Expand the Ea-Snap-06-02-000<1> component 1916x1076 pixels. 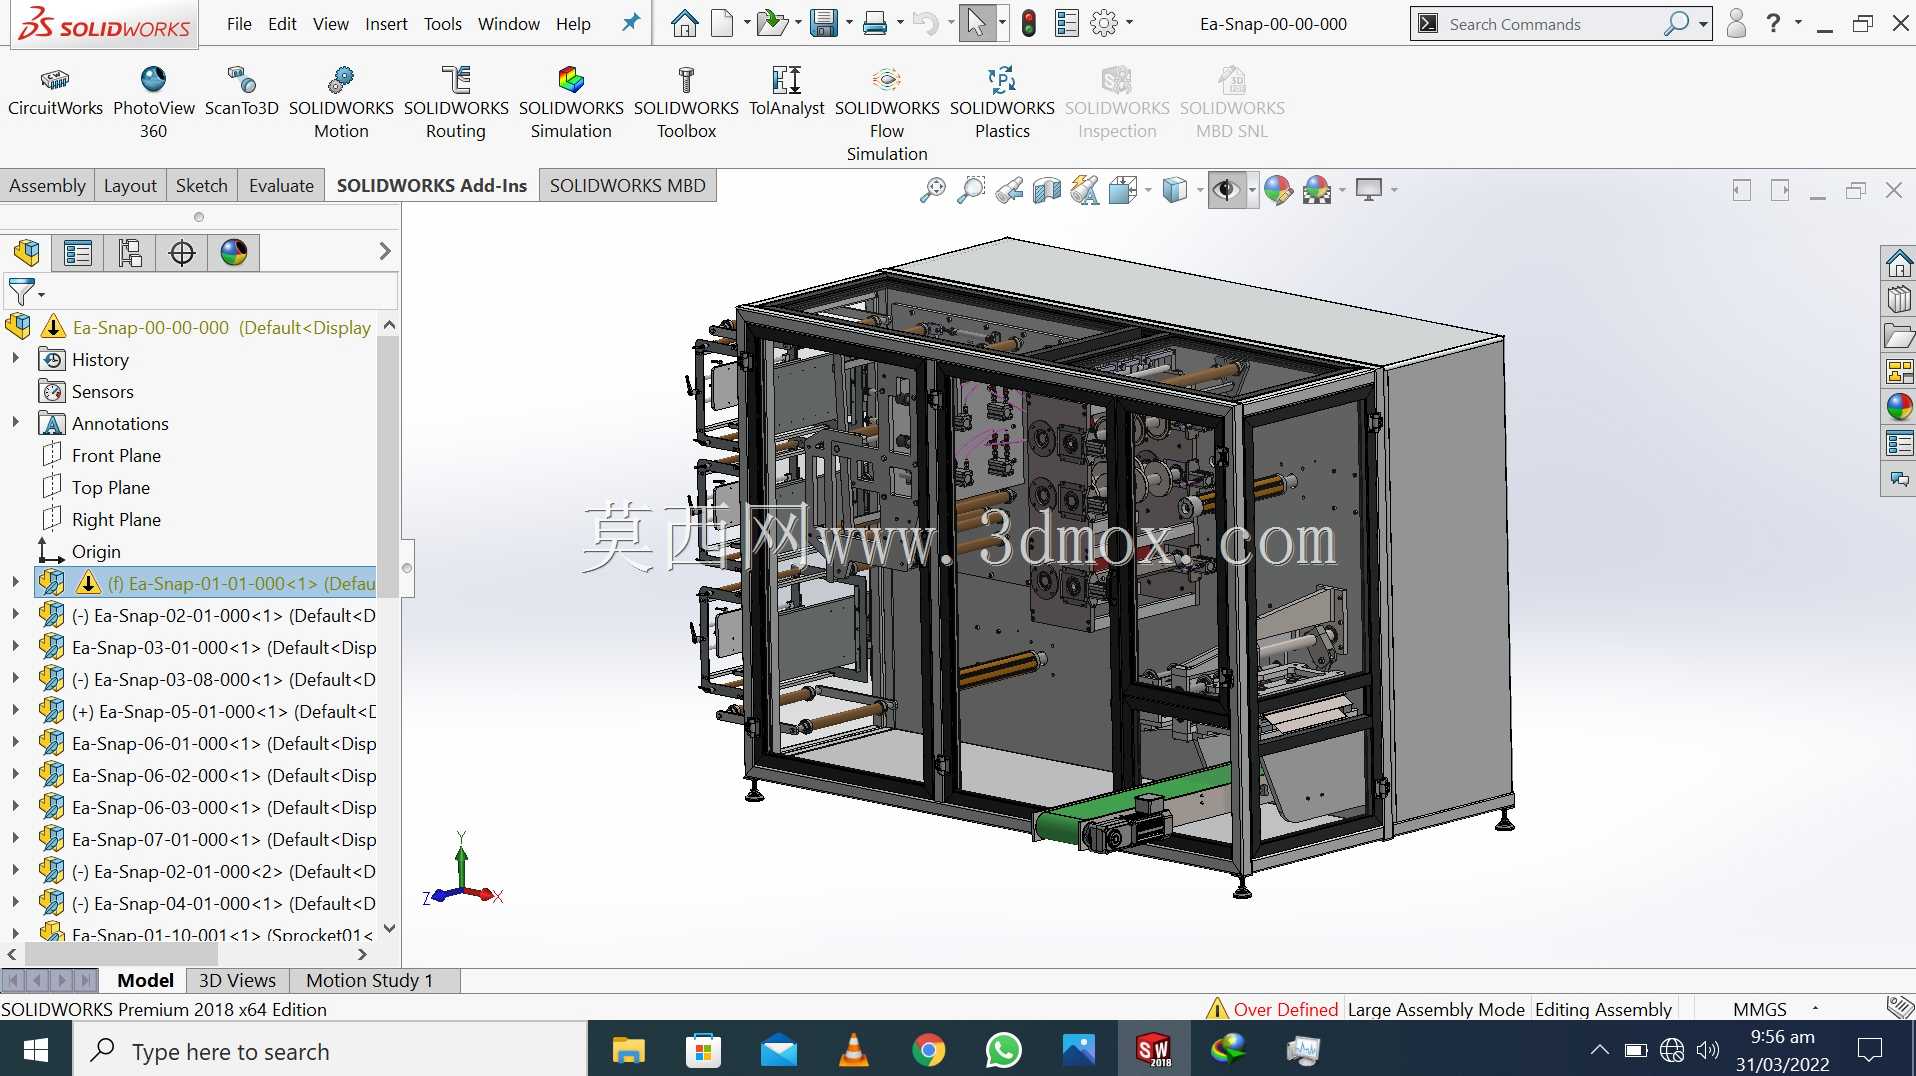pos(15,774)
